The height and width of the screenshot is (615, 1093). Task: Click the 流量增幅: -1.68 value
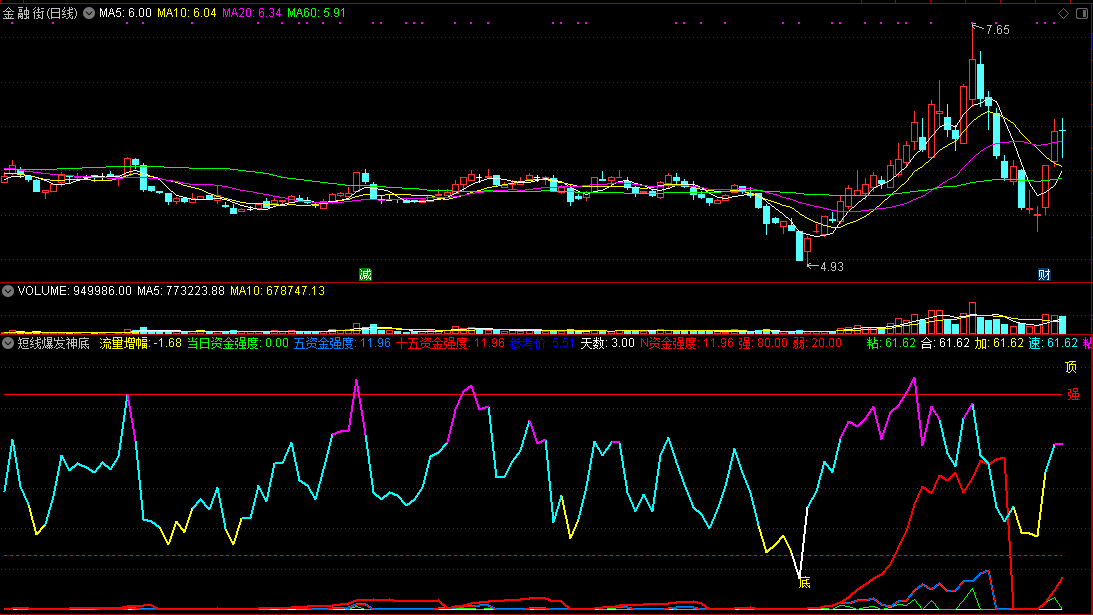pyautogui.click(x=140, y=343)
